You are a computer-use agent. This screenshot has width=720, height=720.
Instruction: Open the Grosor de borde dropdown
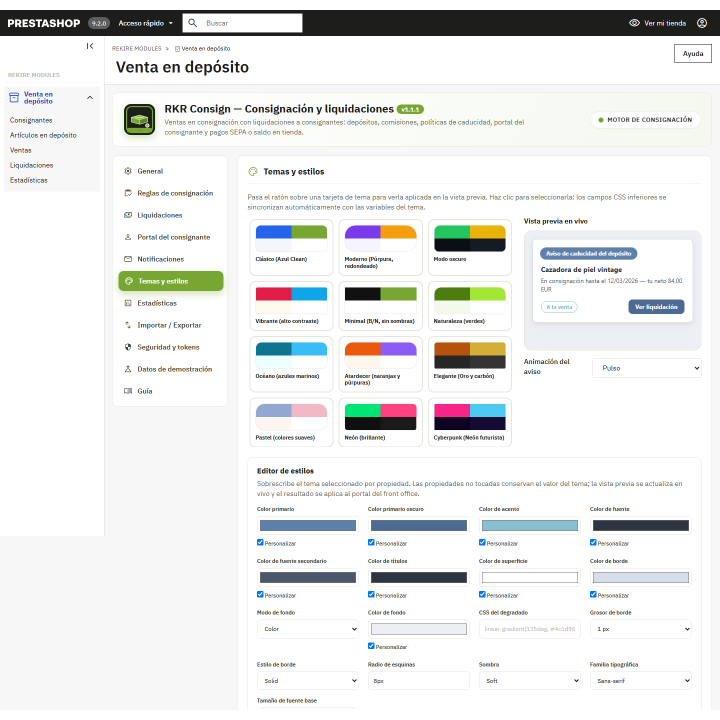(641, 629)
